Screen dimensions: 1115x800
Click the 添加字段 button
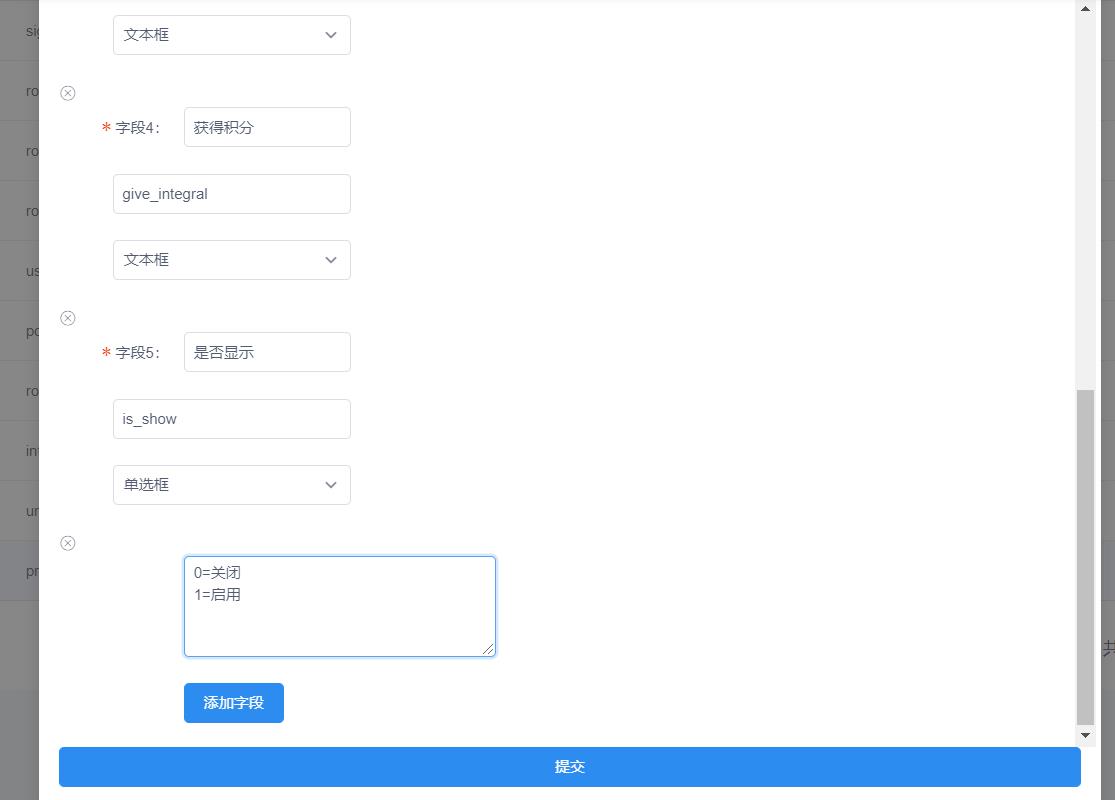233,703
